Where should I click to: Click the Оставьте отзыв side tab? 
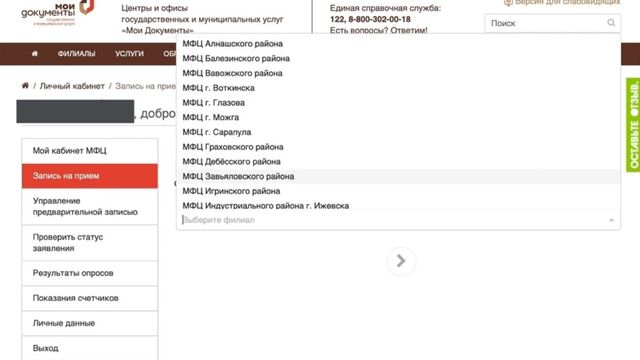(633, 125)
